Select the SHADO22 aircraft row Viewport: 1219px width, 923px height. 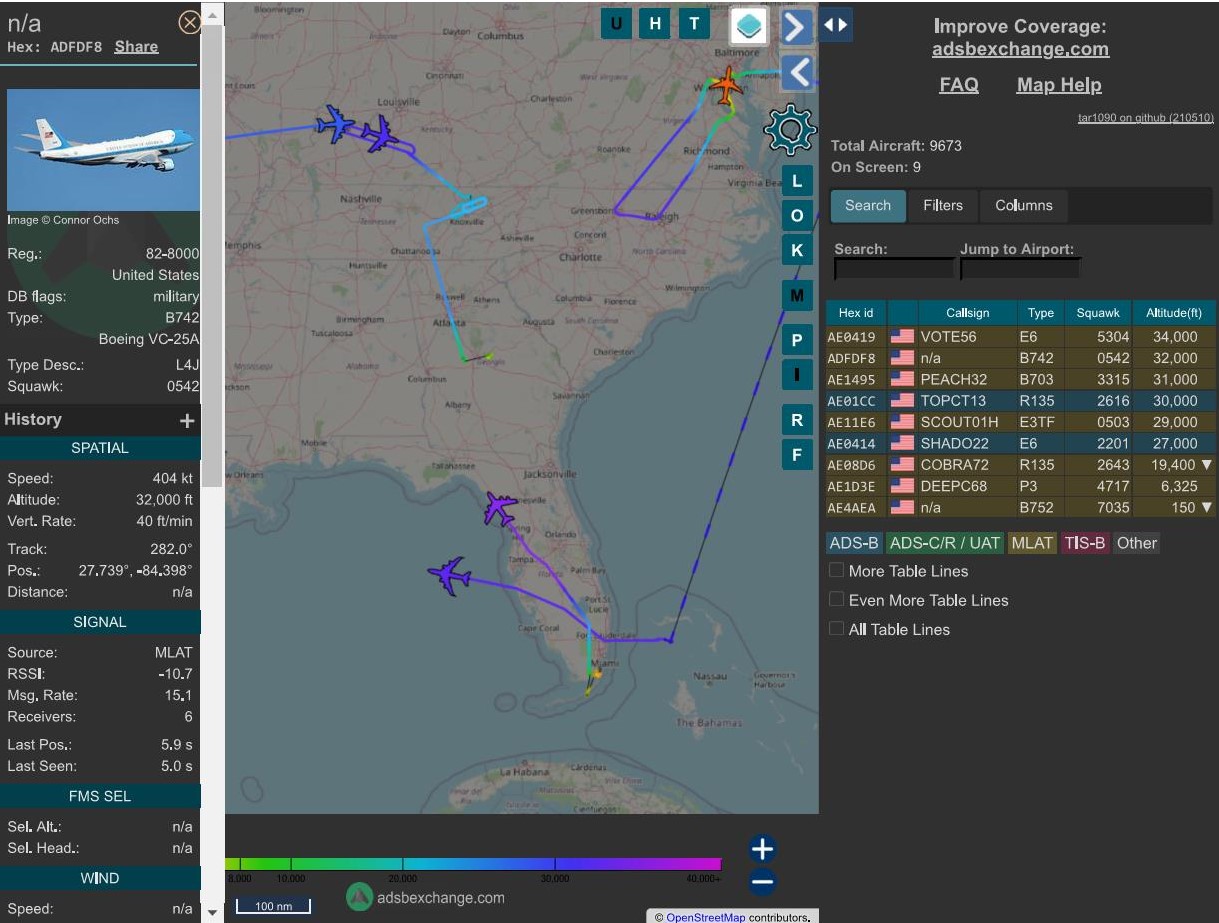(x=1021, y=443)
